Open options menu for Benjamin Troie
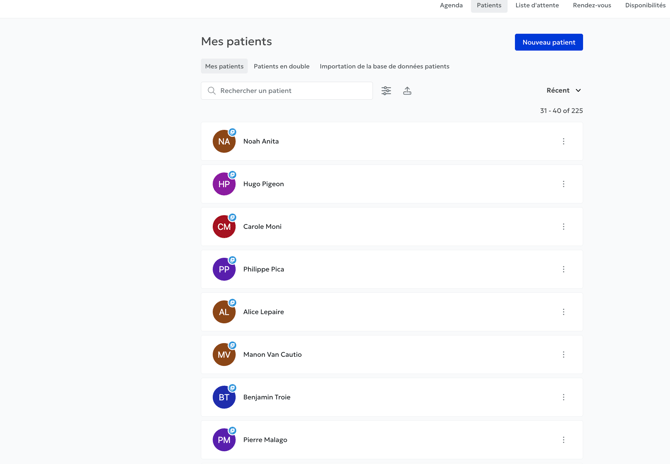 (563, 397)
